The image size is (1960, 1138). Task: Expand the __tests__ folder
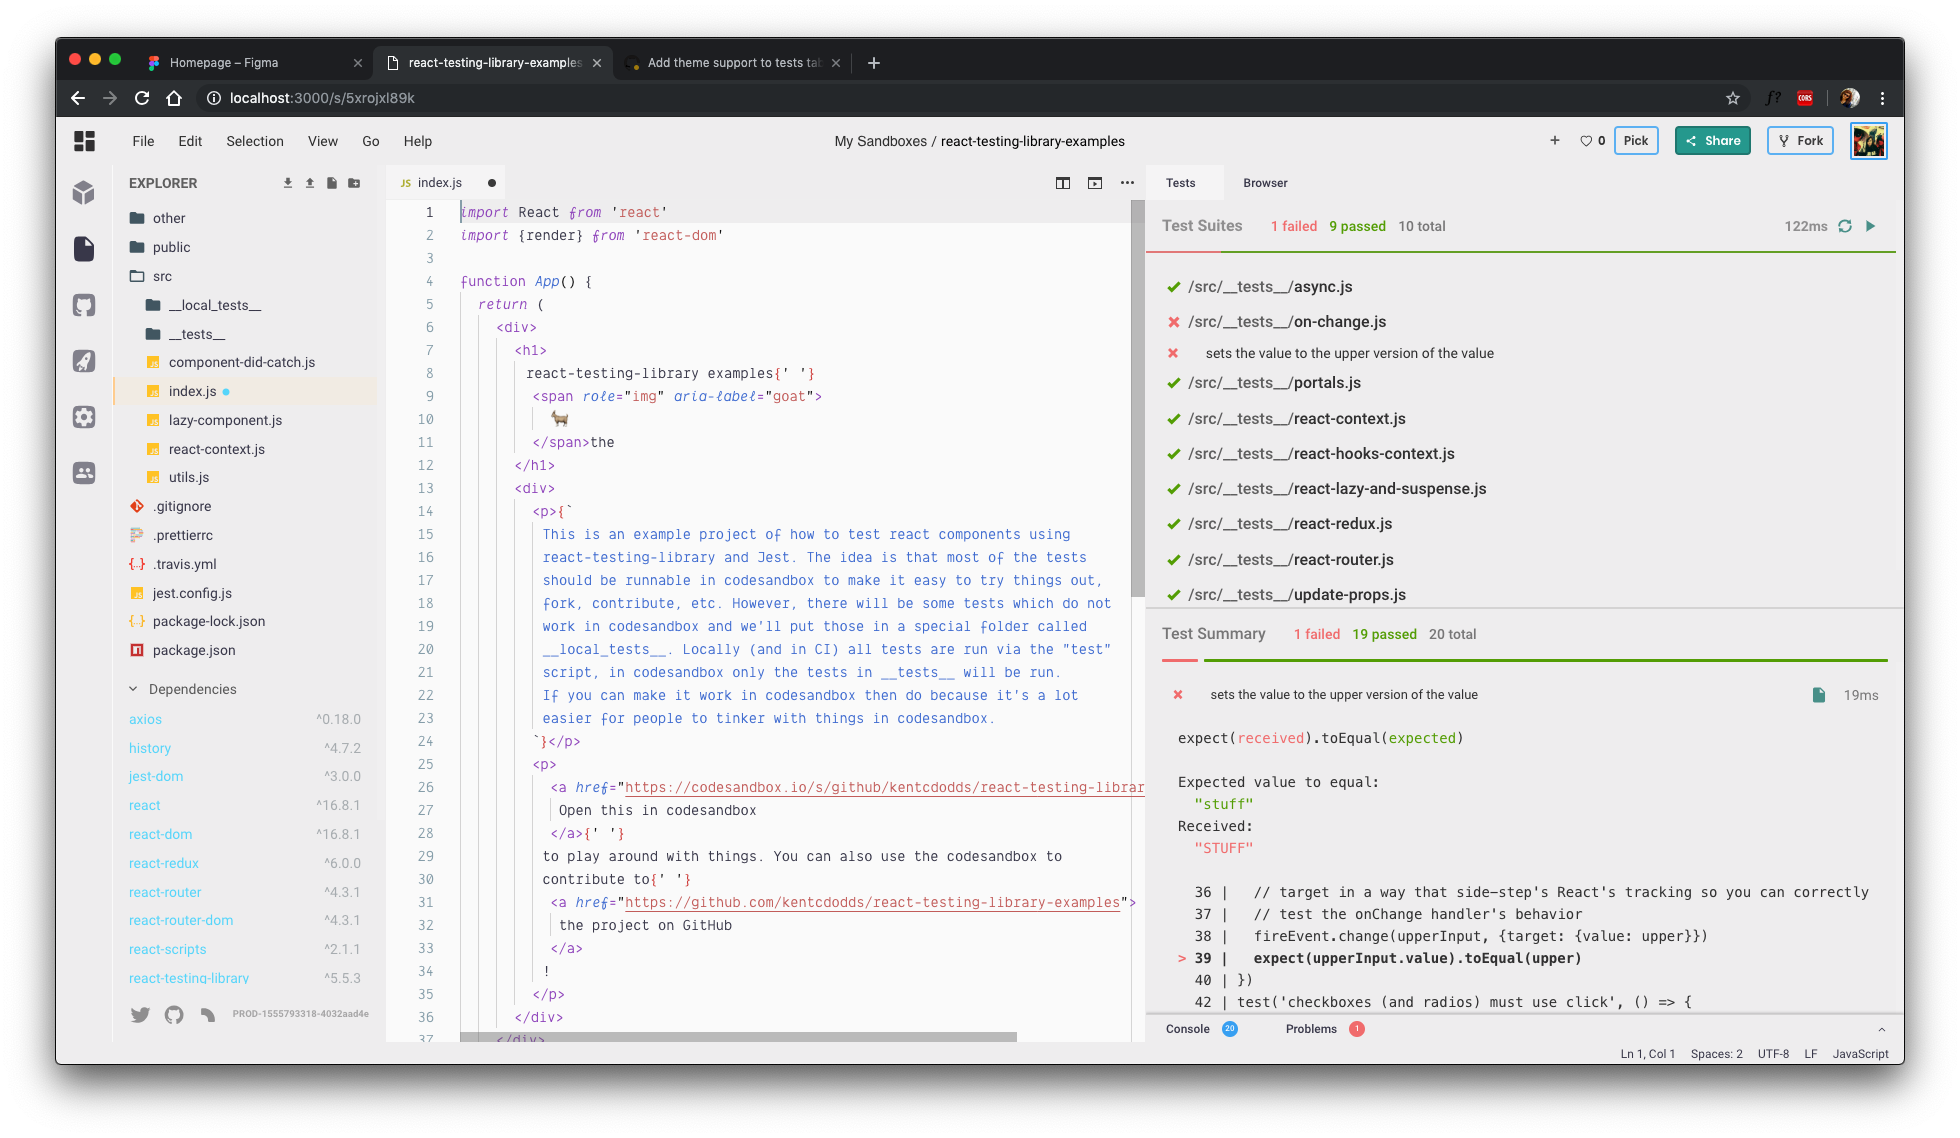[196, 334]
